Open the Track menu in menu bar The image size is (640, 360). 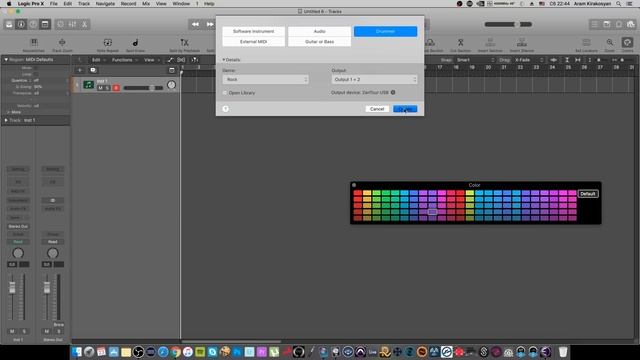coord(84,4)
